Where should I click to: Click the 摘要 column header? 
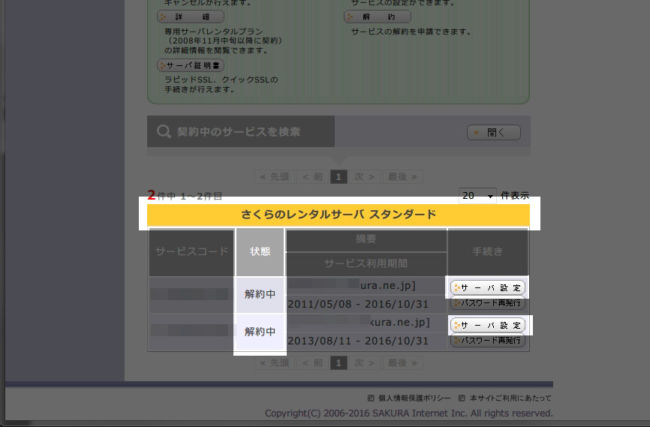(366, 239)
